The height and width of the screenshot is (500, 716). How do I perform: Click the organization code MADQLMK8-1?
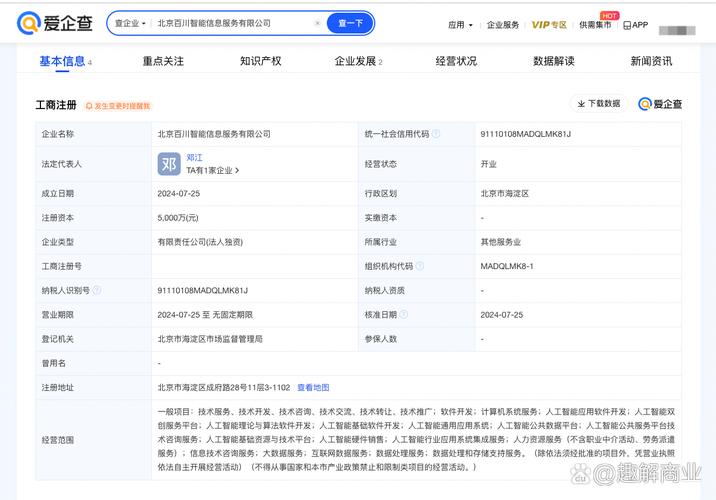(x=507, y=266)
